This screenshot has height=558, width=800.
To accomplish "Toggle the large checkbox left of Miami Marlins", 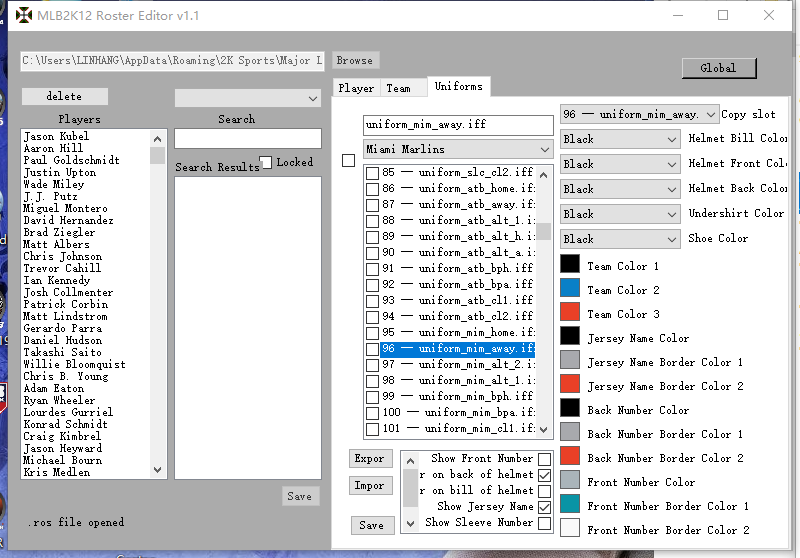I will pos(348,161).
